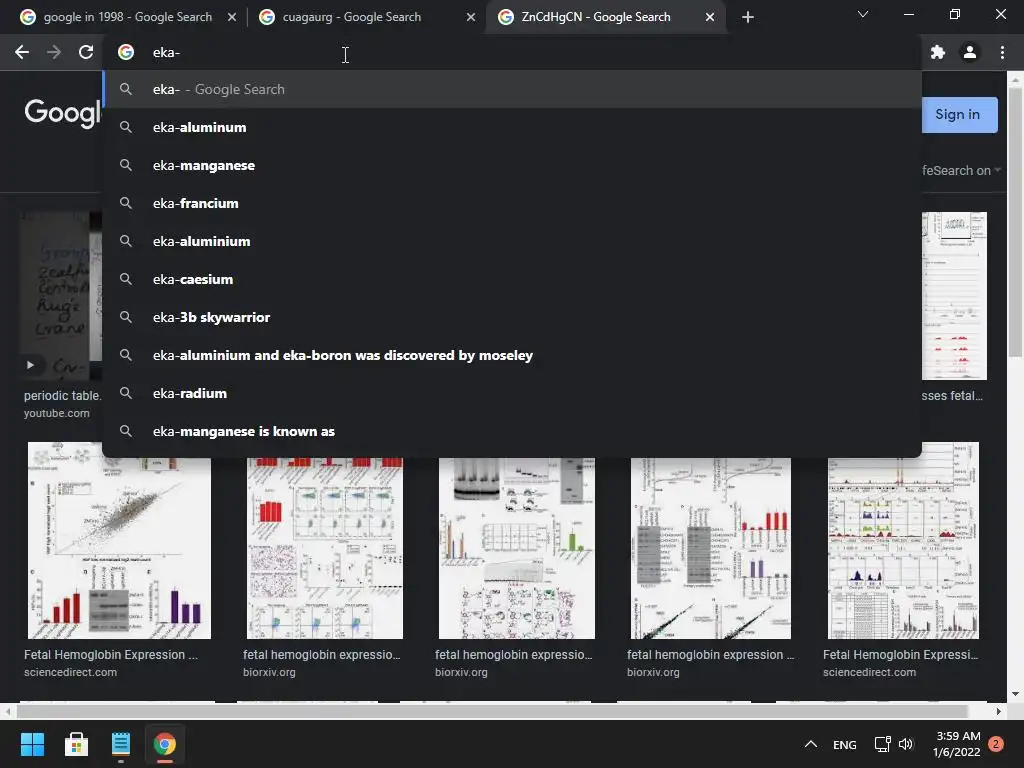
Task: Open a new tab with plus button
Action: point(748,17)
